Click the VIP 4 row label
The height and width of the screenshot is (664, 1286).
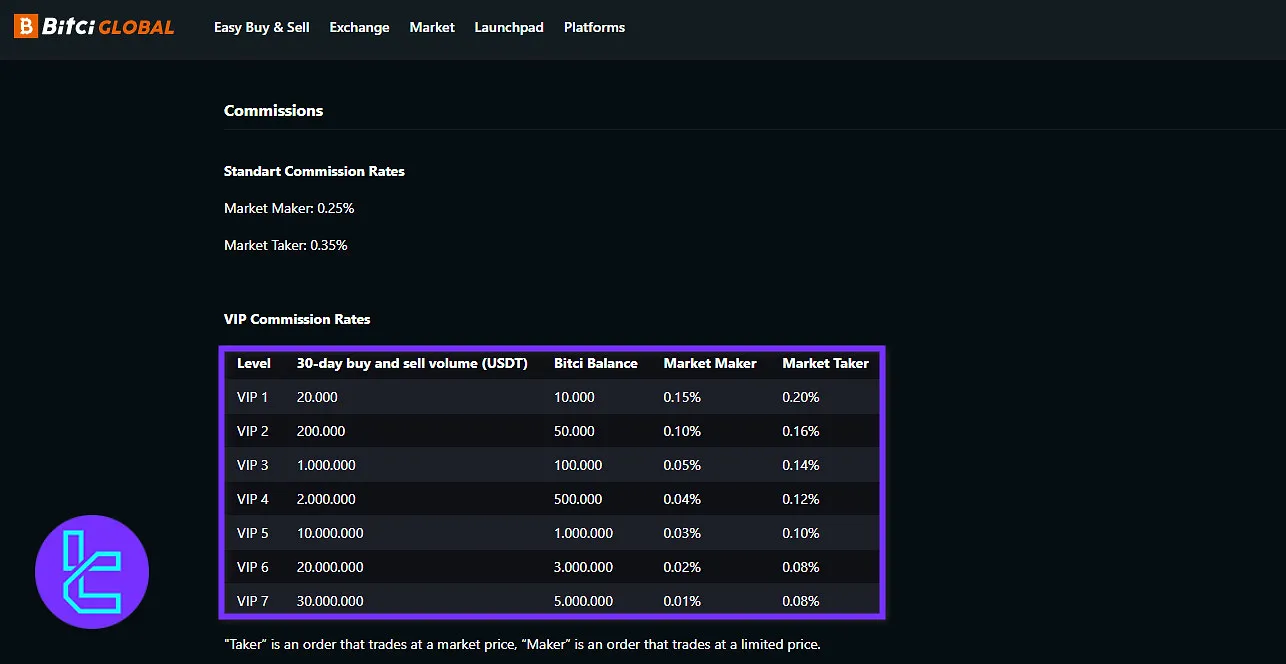click(x=253, y=499)
